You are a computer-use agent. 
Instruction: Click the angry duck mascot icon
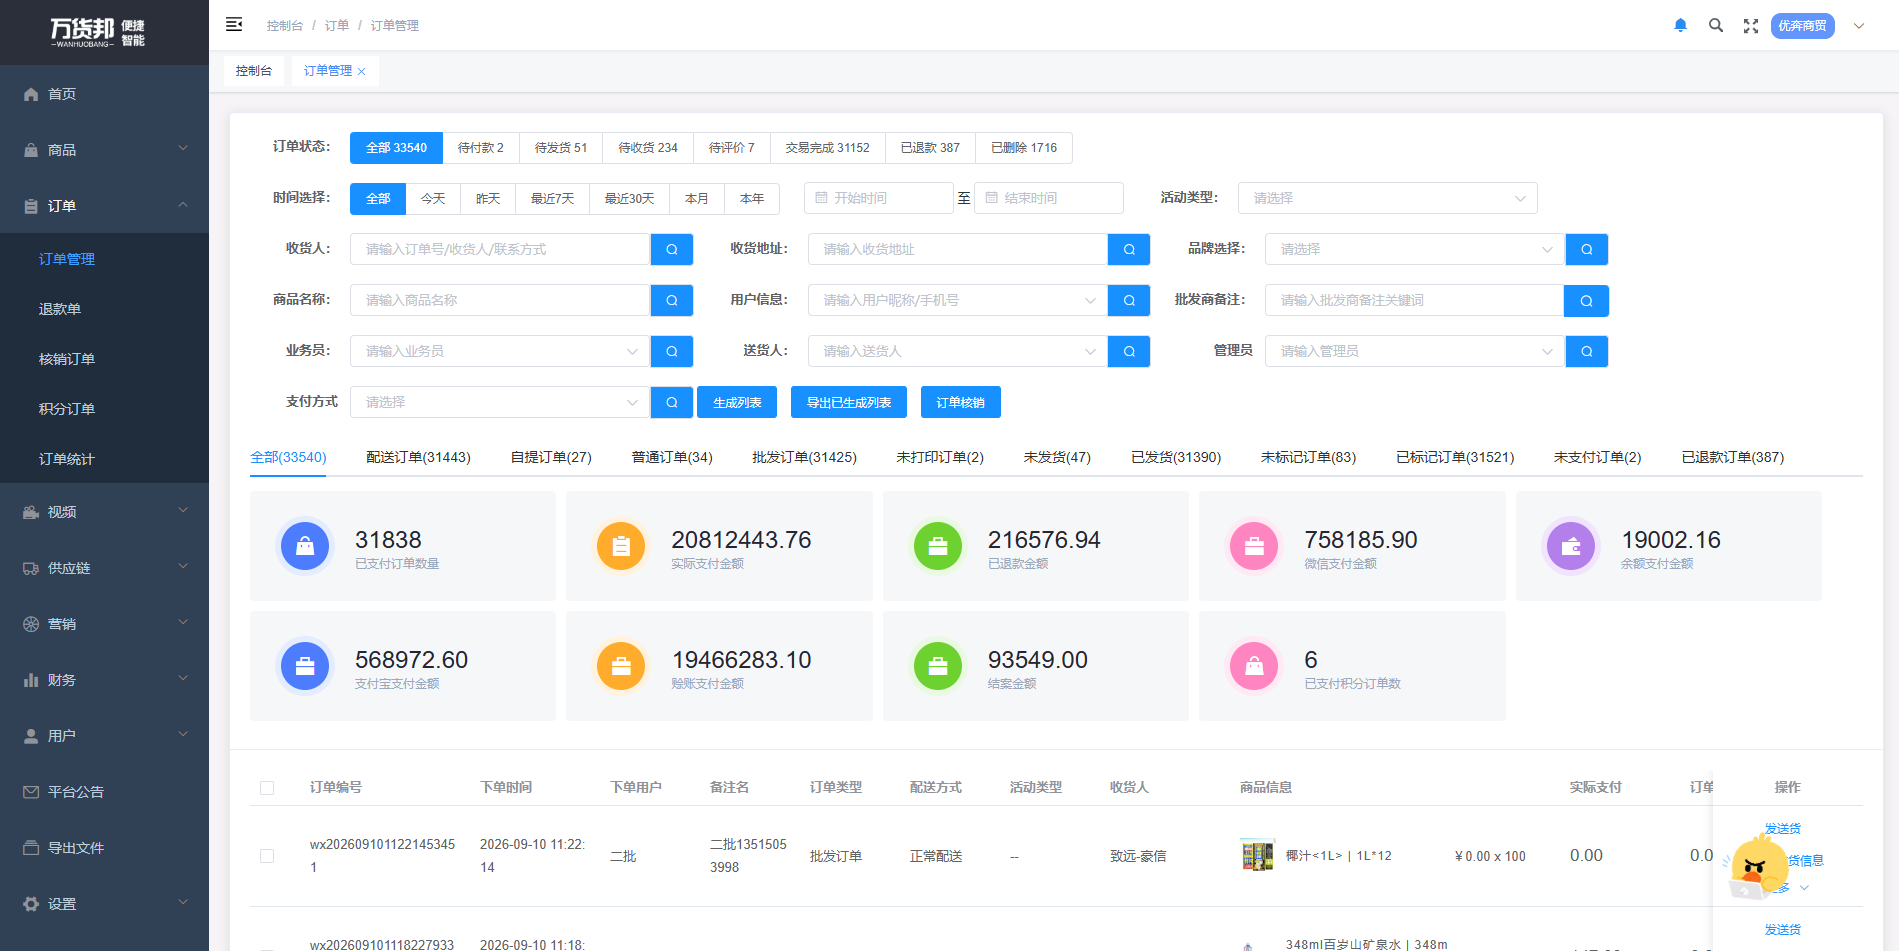tap(1757, 866)
